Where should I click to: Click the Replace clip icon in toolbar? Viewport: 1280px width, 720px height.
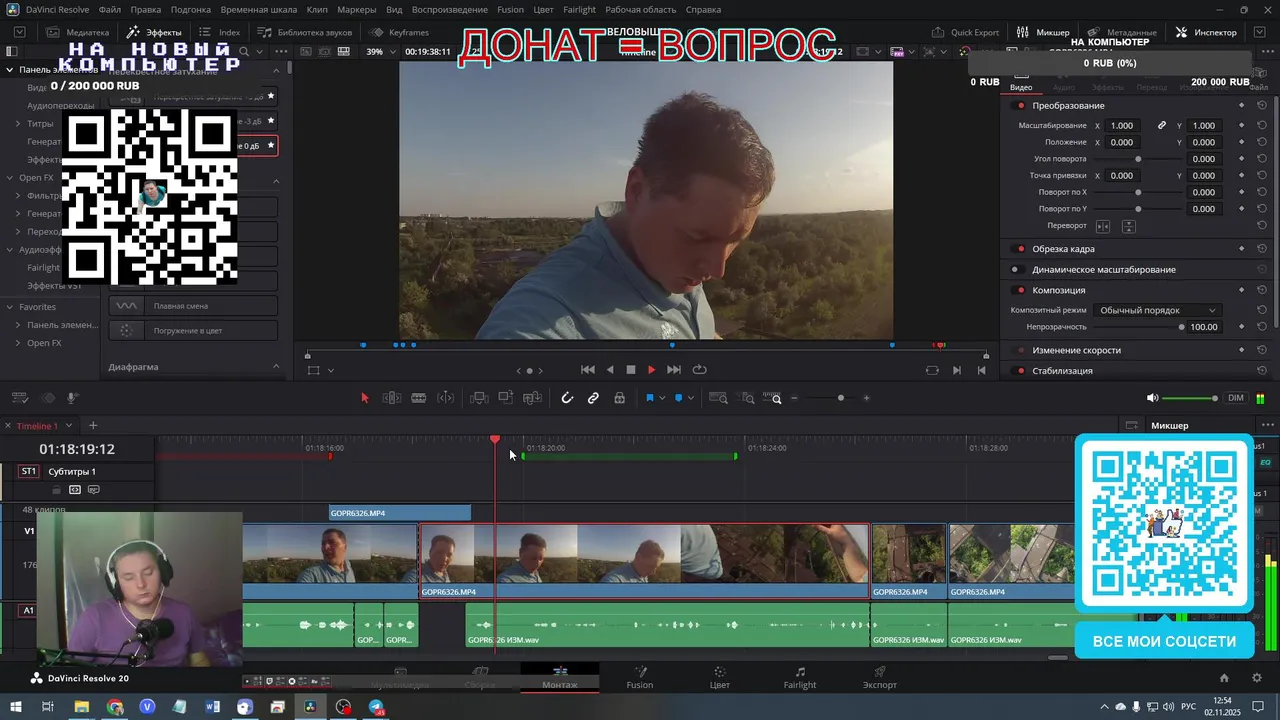coord(533,398)
